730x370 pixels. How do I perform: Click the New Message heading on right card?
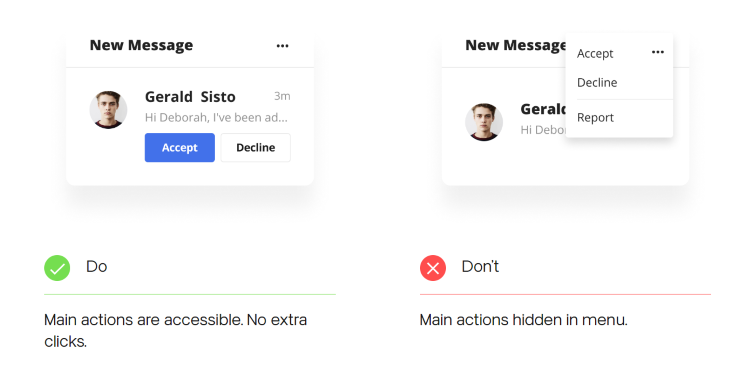point(515,45)
